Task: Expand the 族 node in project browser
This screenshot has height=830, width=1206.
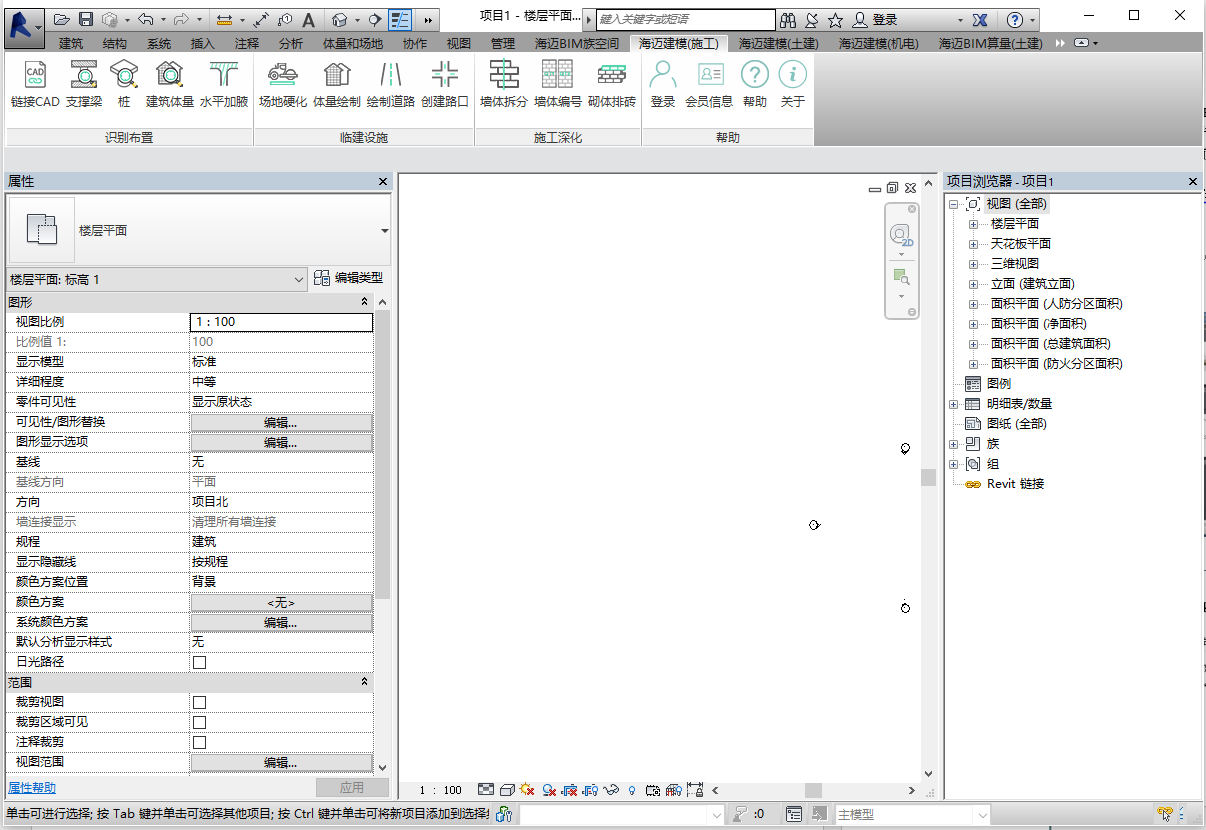Action: [x=954, y=444]
